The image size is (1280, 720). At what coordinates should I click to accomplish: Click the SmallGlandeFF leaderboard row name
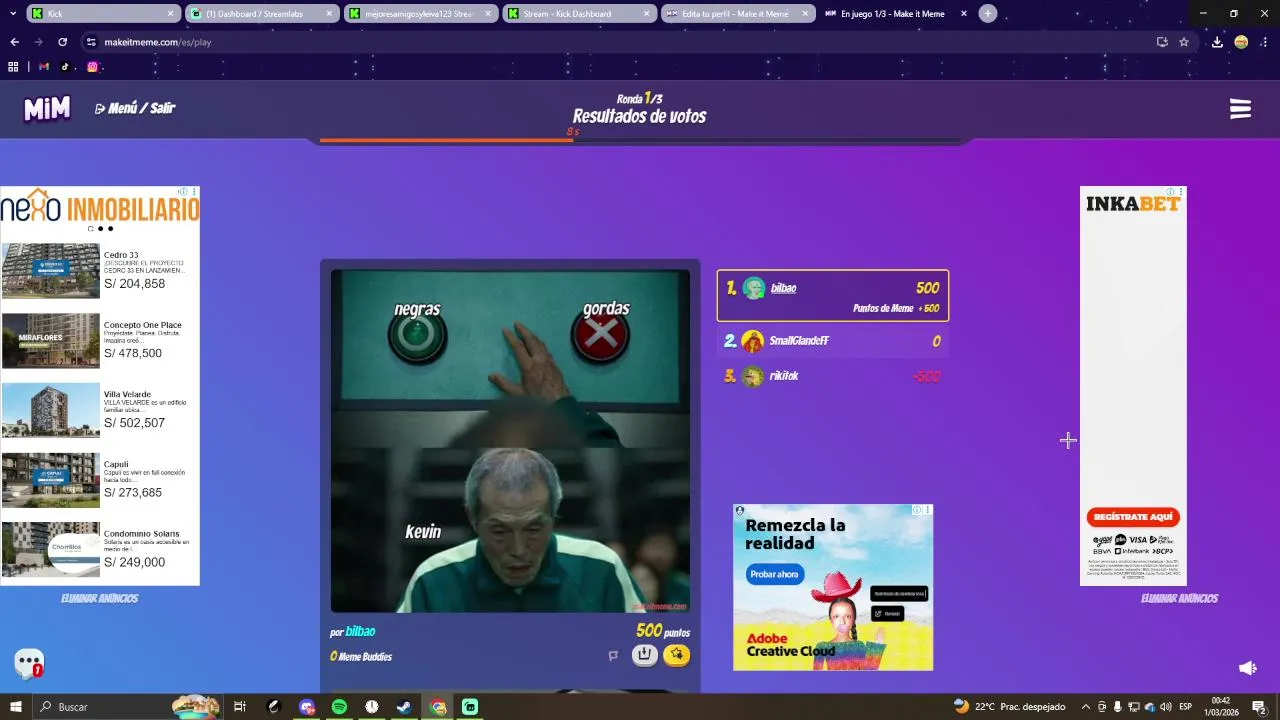point(799,341)
